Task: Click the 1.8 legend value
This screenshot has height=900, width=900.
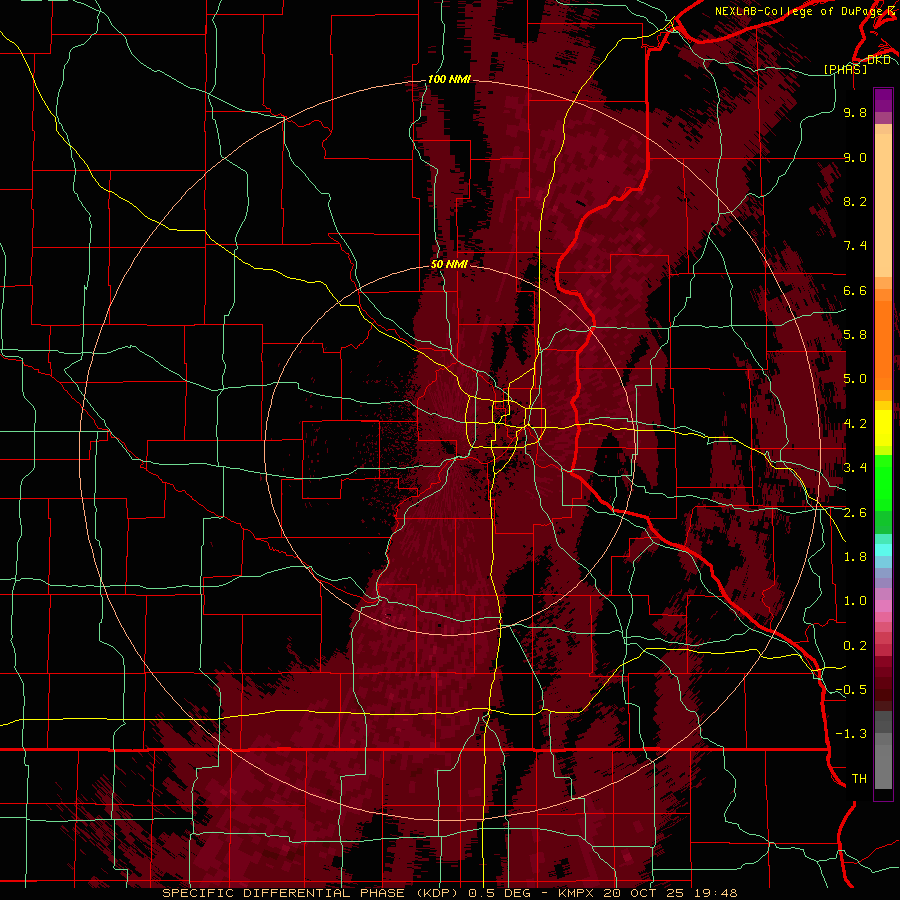Action: point(855,557)
